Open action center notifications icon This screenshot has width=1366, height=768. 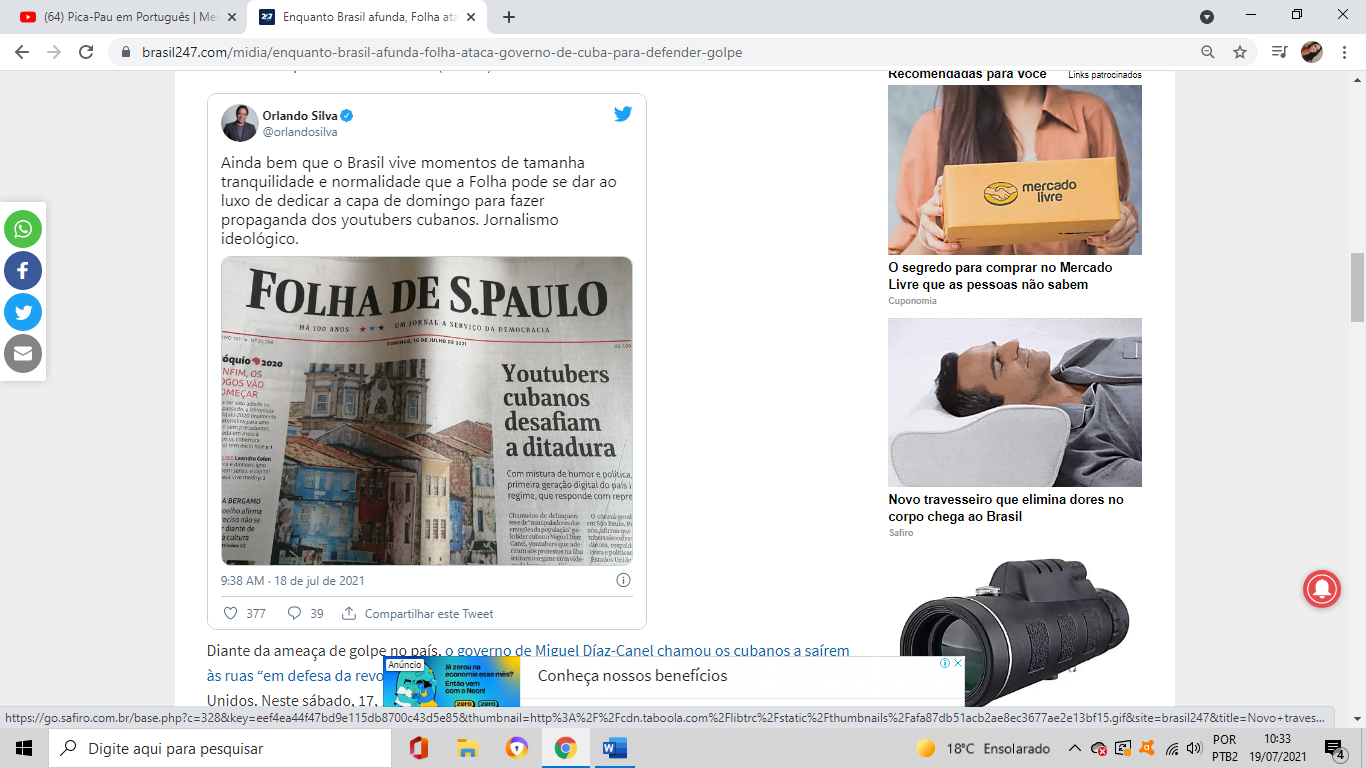(x=1334, y=748)
